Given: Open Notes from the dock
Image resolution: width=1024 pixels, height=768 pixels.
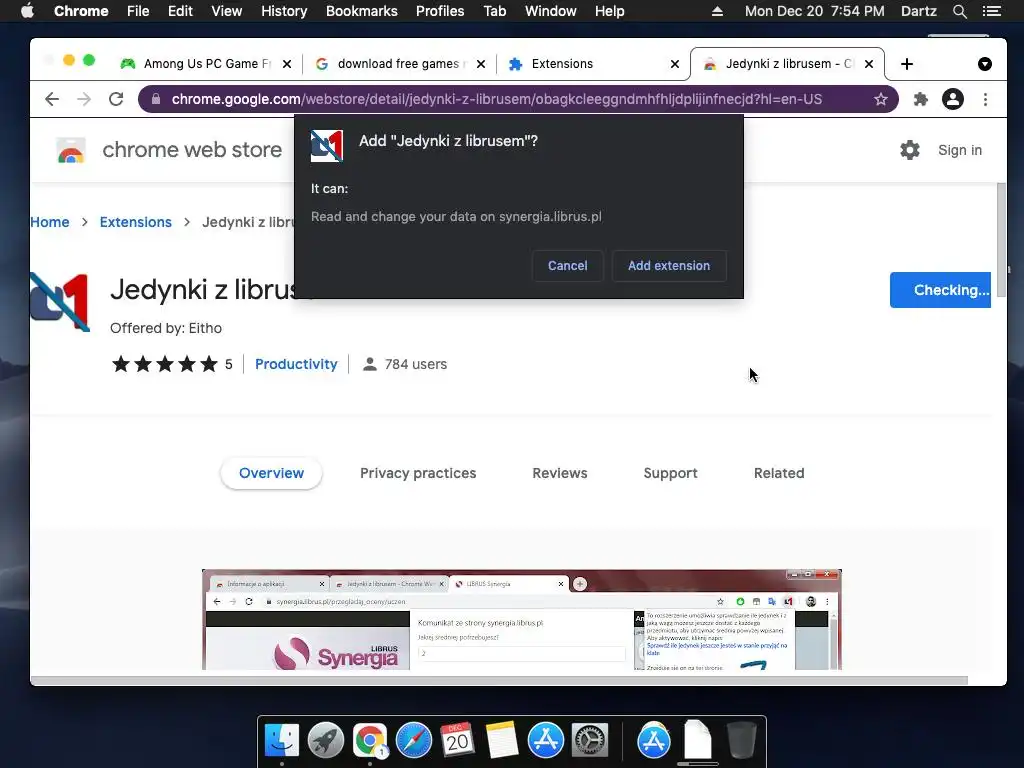Looking at the screenshot, I should coord(502,741).
